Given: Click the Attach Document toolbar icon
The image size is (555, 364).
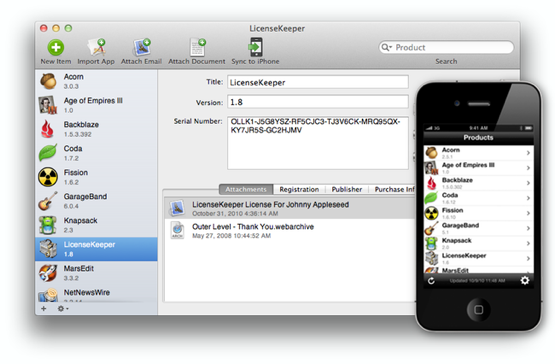Looking at the screenshot, I should click(197, 47).
